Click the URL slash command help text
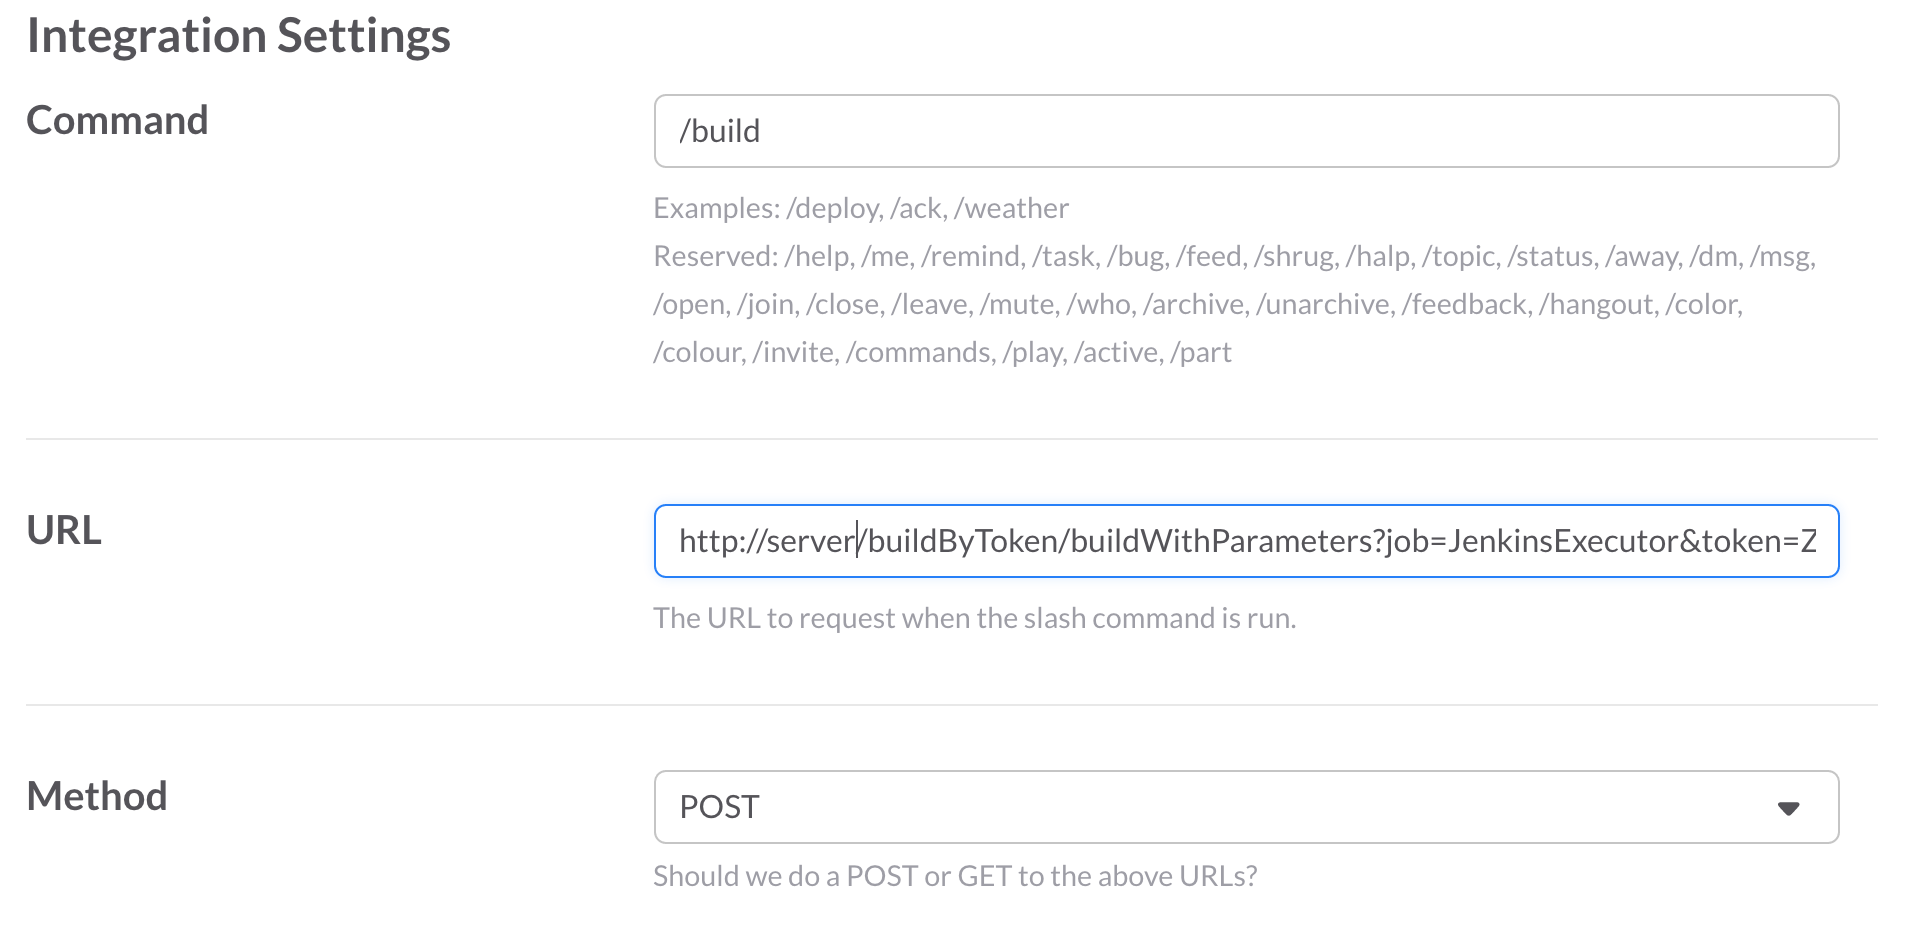The width and height of the screenshot is (1906, 938). pos(974,619)
